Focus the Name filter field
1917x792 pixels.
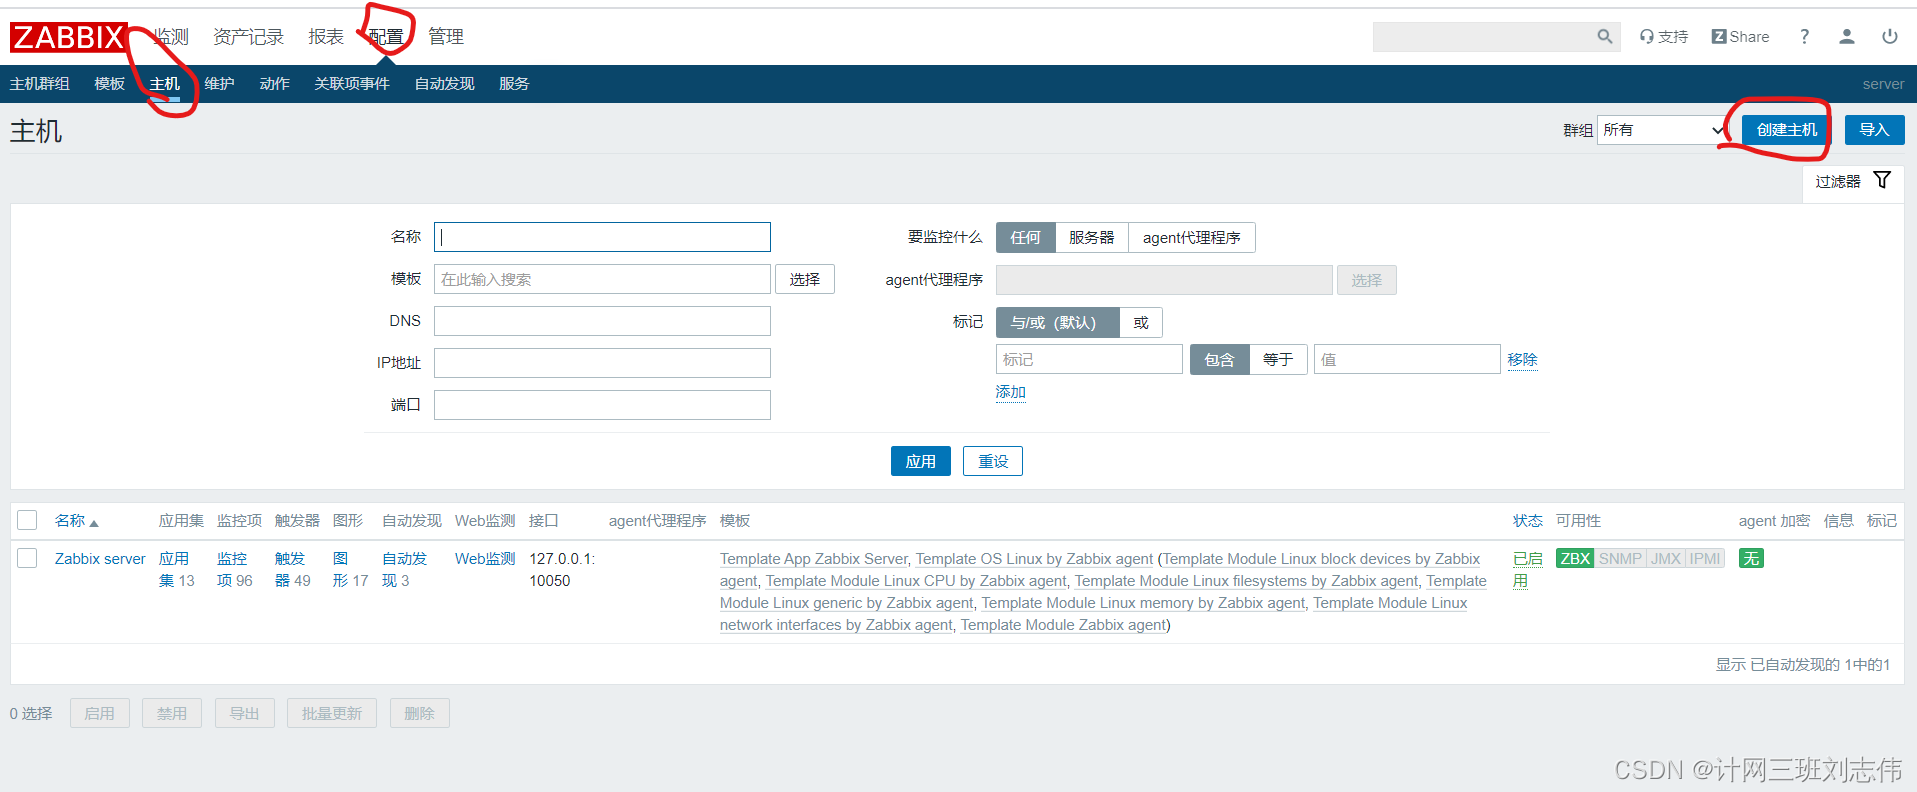click(x=602, y=237)
